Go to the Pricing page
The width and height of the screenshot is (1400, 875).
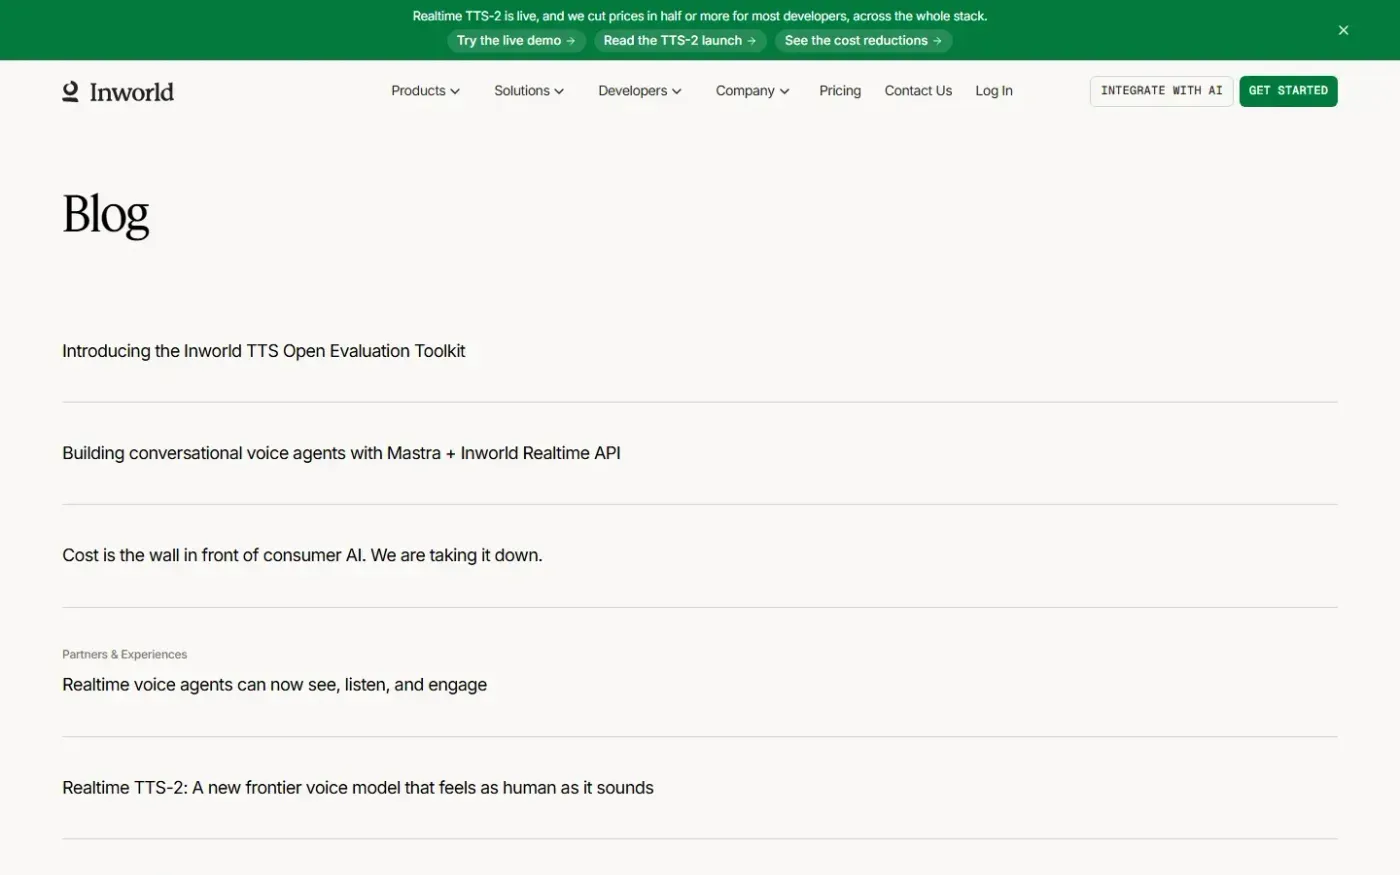pyautogui.click(x=840, y=91)
